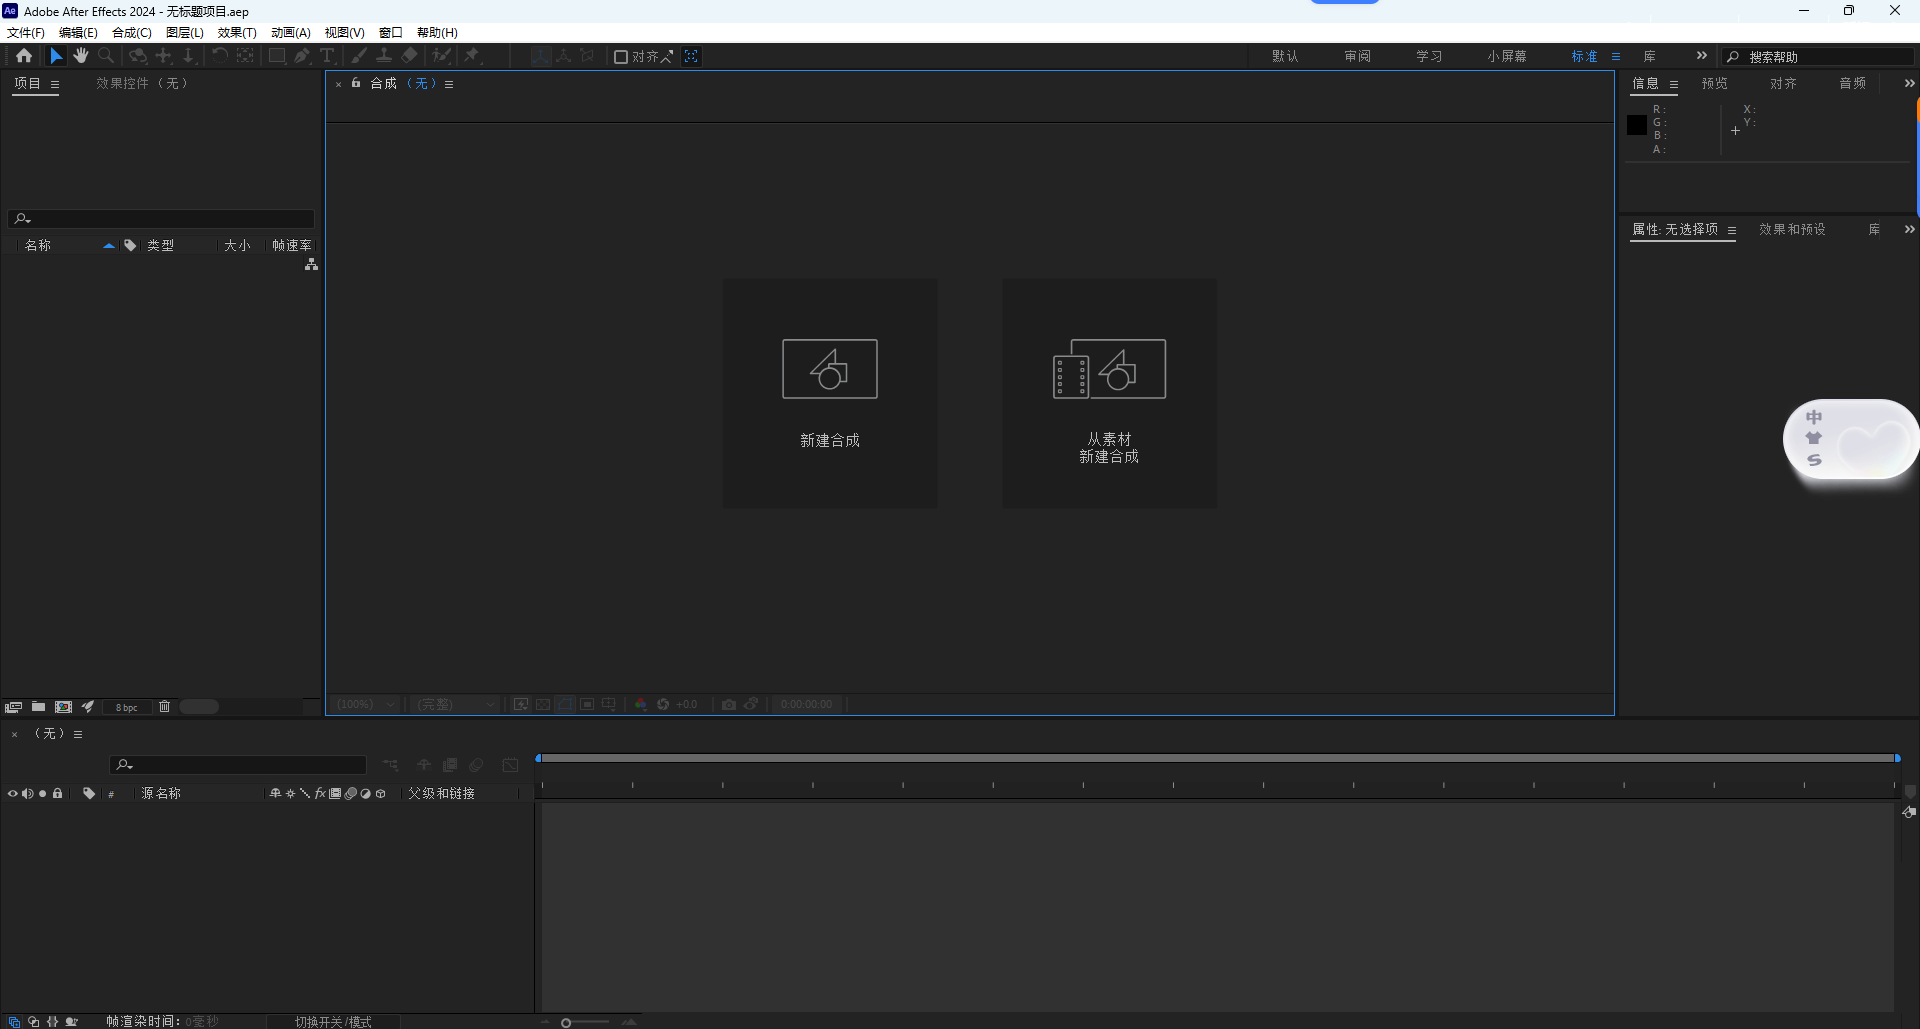Click the New Composition icon in Project panel
Image resolution: width=1920 pixels, height=1029 pixels.
click(63, 707)
